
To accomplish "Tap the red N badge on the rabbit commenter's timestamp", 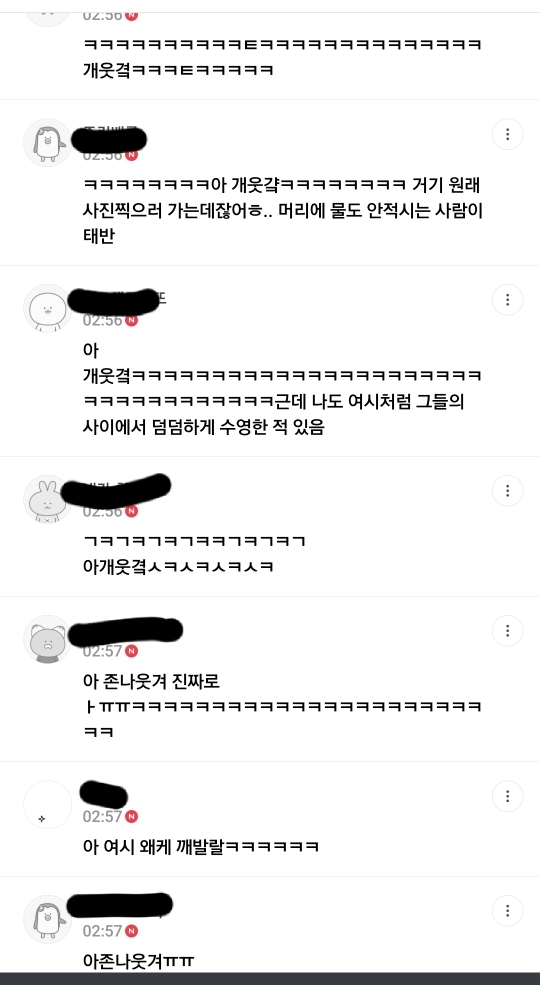I will [131, 511].
